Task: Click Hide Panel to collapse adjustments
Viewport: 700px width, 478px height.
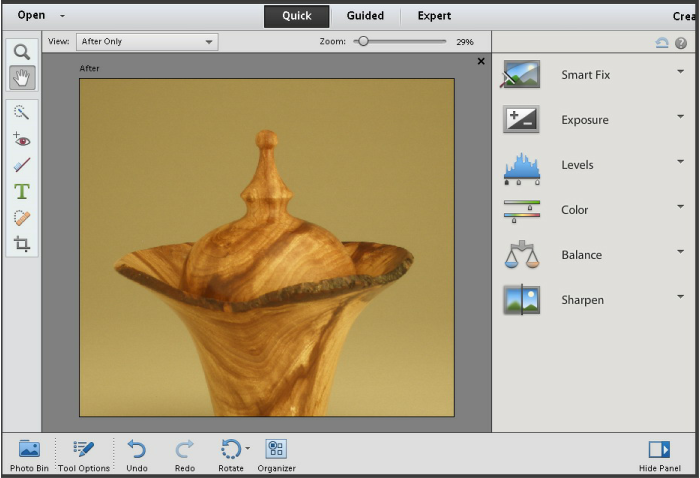Action: point(659,454)
